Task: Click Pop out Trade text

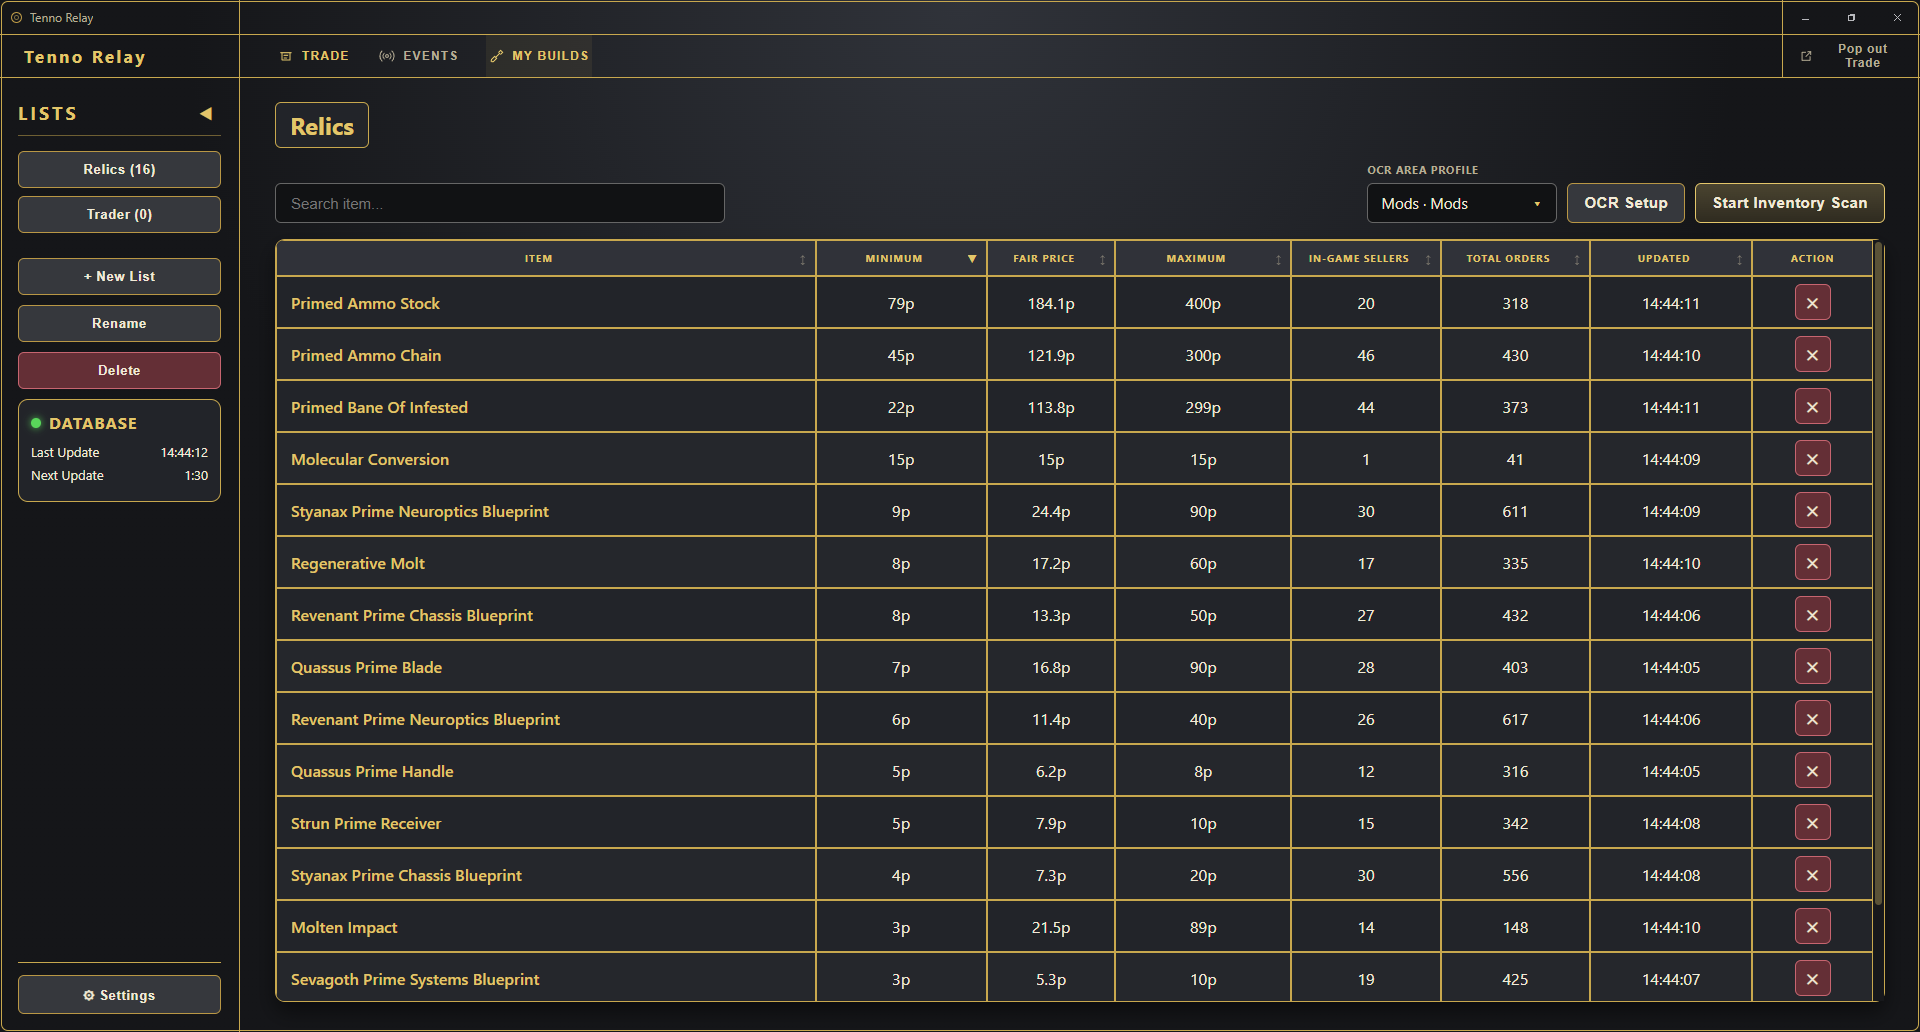Action: pos(1862,56)
